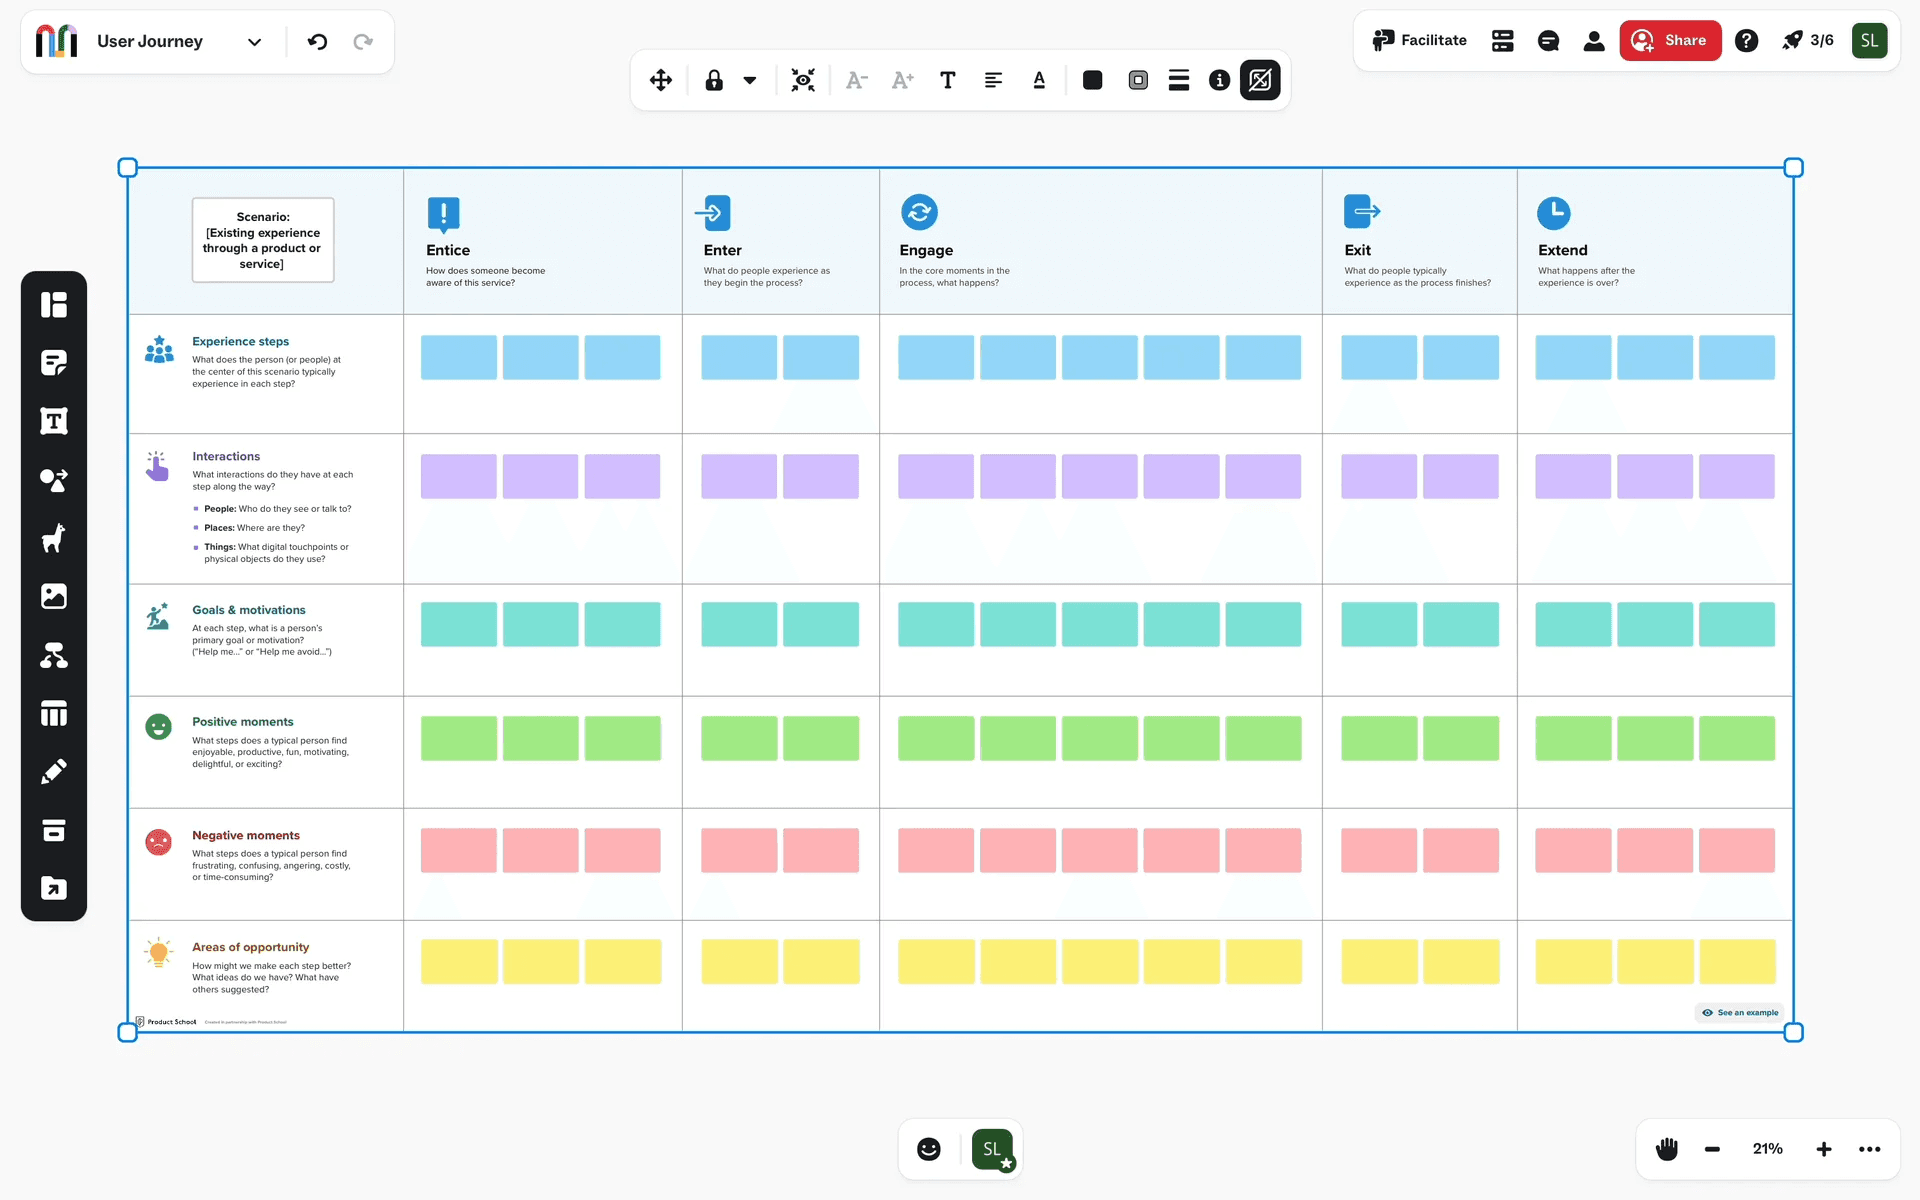Open the comments panel

click(1548, 41)
